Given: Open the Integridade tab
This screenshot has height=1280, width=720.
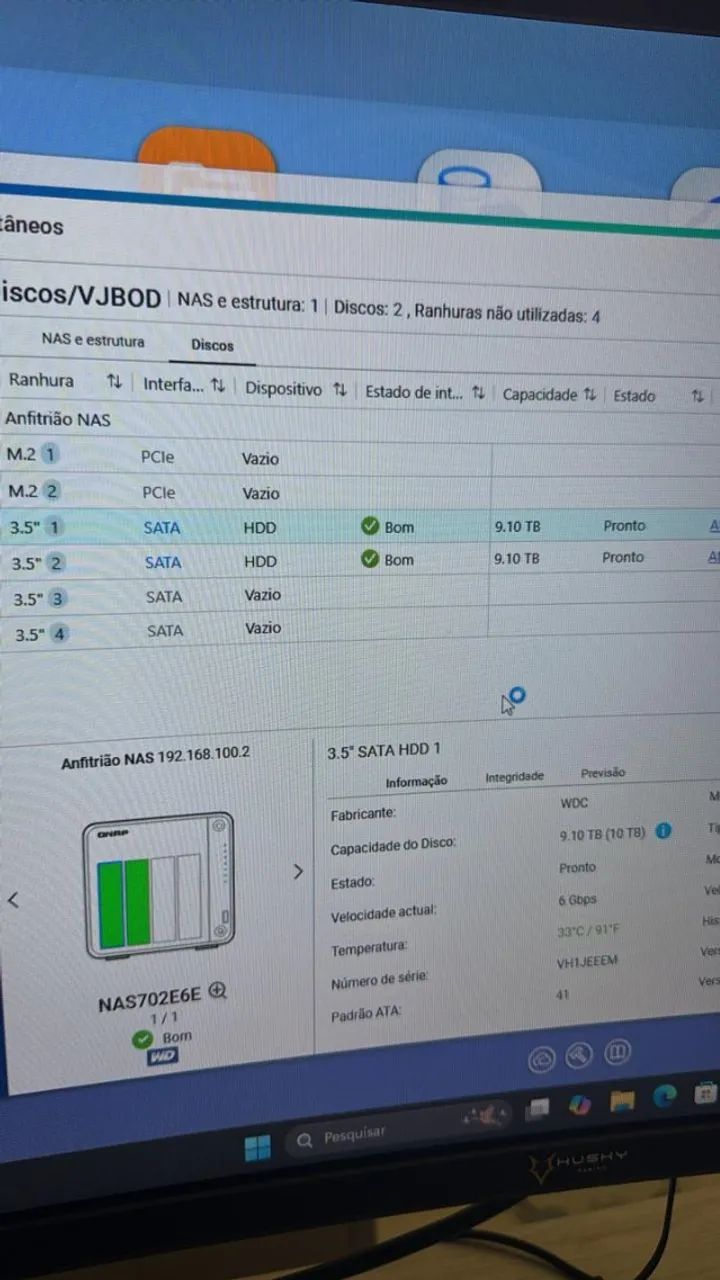Looking at the screenshot, I should pyautogui.click(x=515, y=776).
